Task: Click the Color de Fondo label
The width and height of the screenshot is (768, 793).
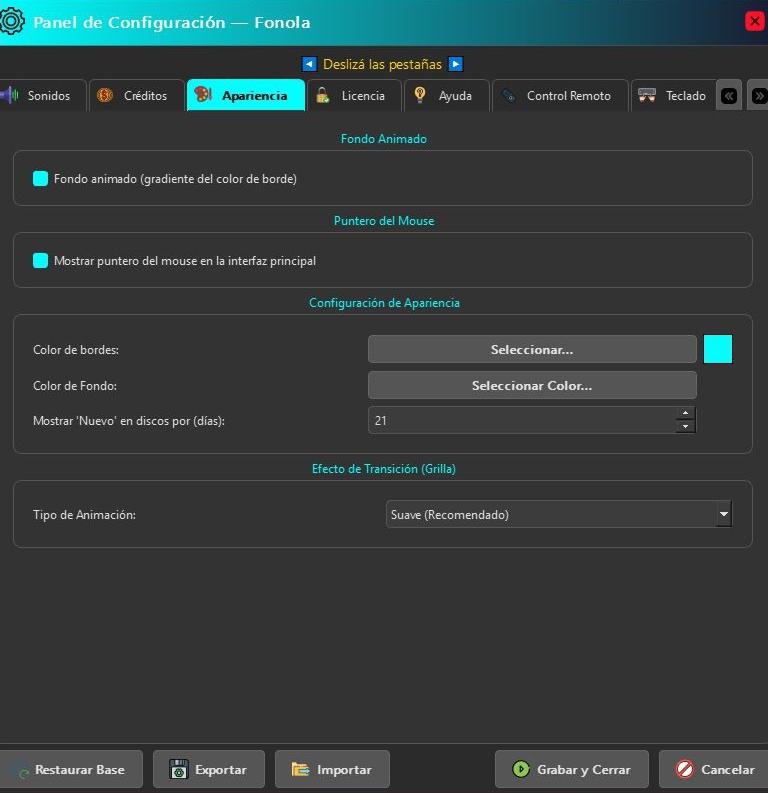Action: [75, 385]
